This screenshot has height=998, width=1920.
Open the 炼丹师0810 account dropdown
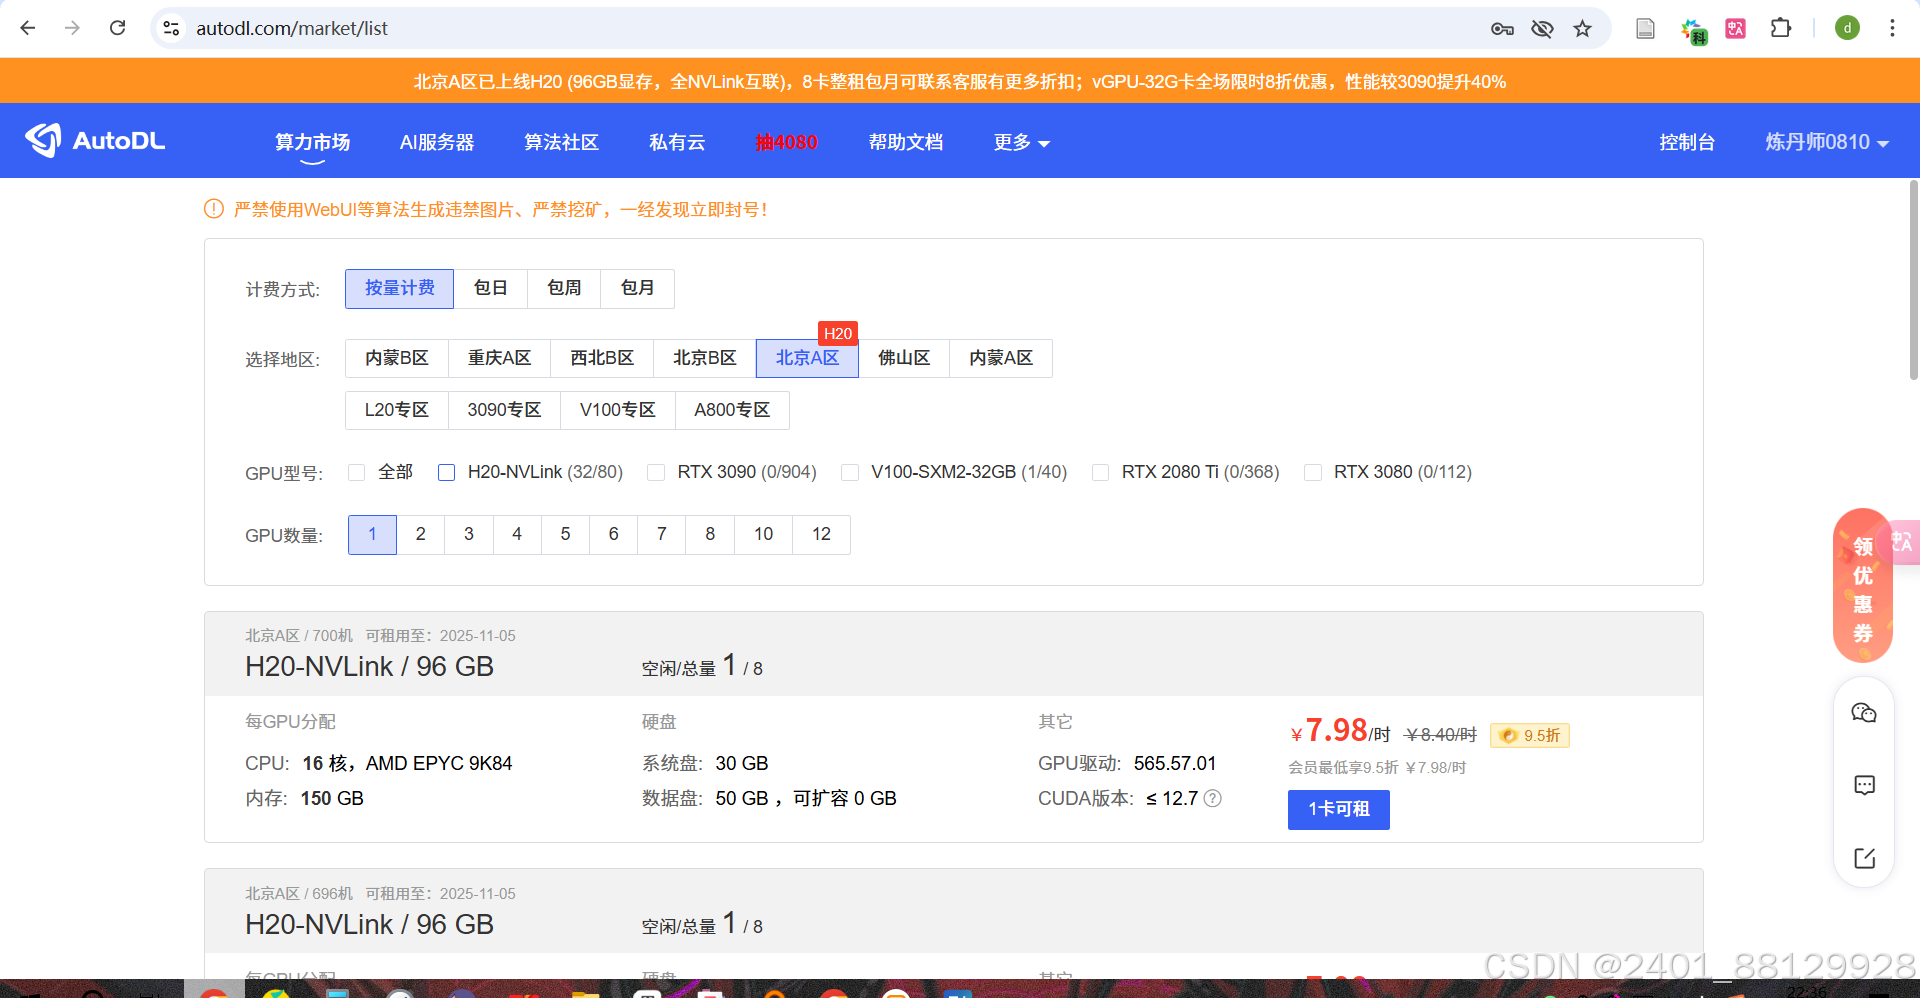pos(1827,142)
